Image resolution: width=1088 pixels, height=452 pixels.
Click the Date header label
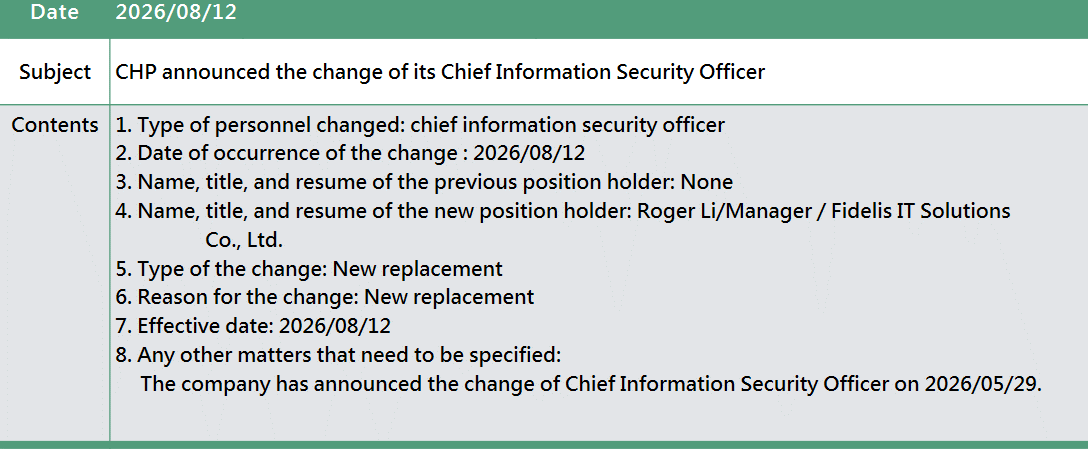pos(55,12)
